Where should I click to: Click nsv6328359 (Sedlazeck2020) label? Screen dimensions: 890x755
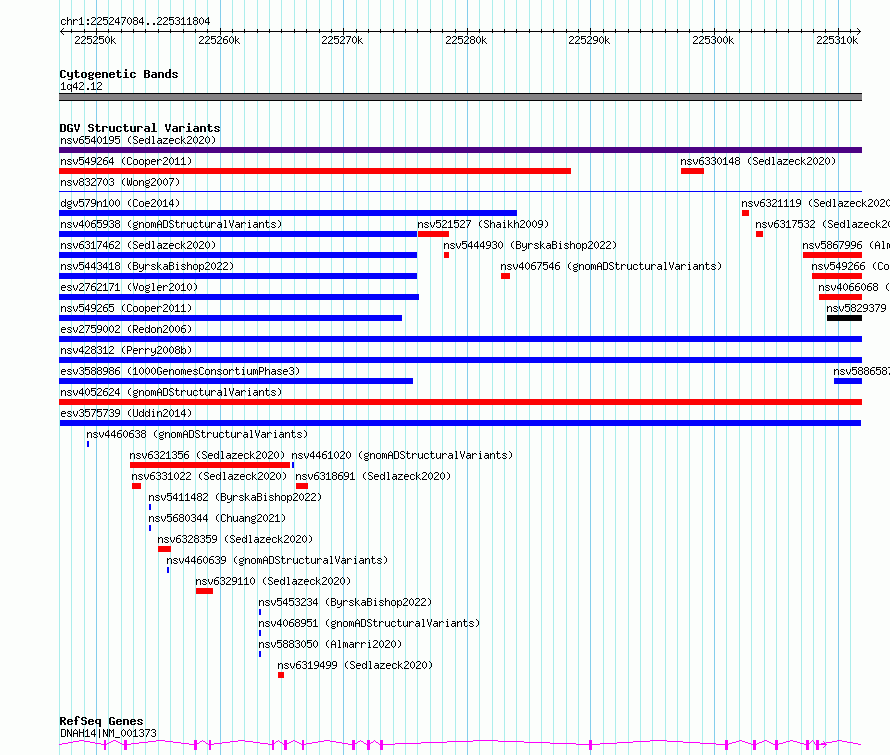click(x=235, y=539)
